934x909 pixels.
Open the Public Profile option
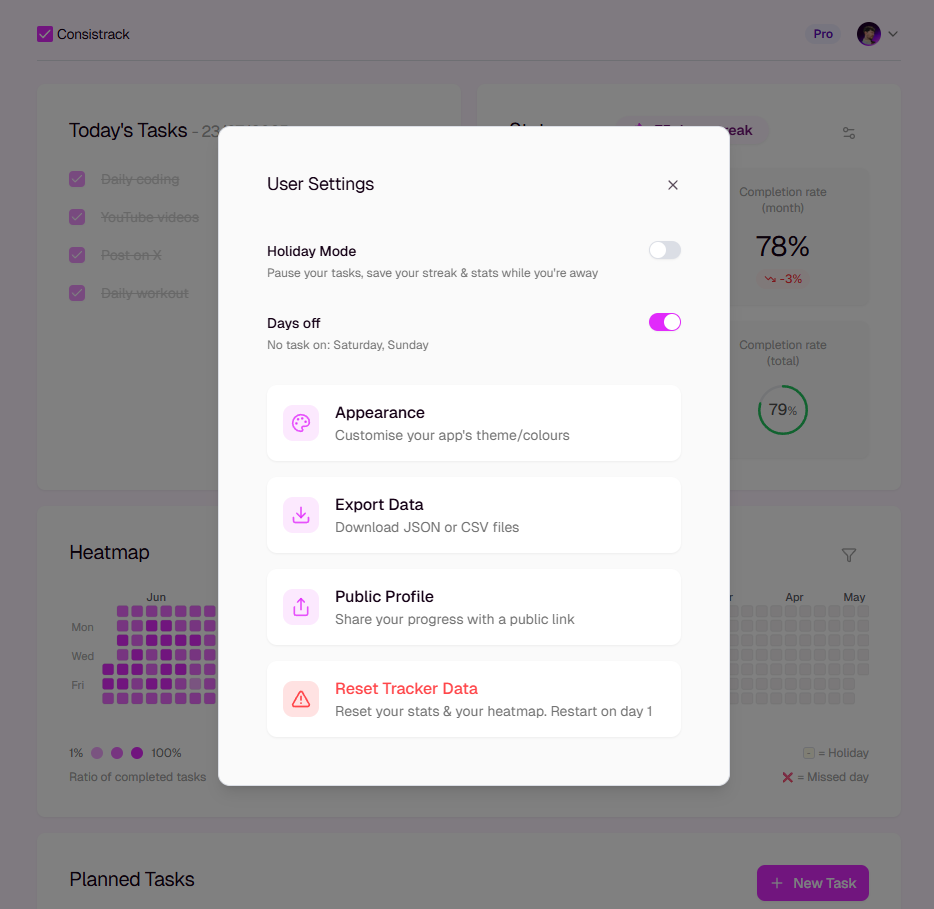point(474,607)
